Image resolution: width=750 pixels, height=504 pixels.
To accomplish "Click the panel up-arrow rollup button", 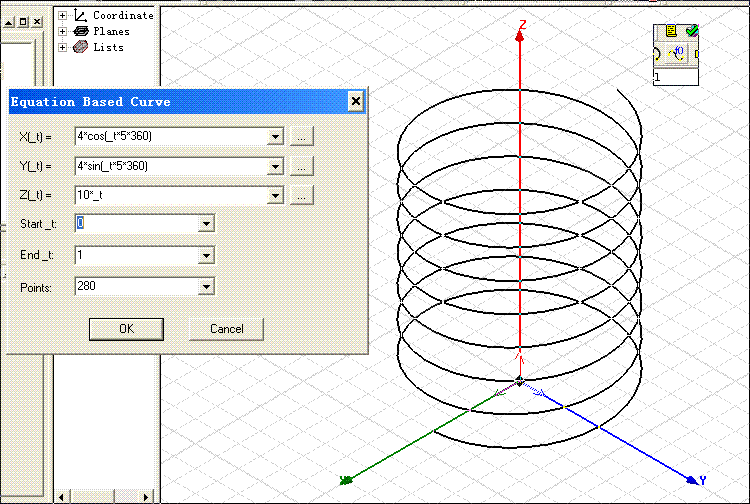I will point(9,22).
